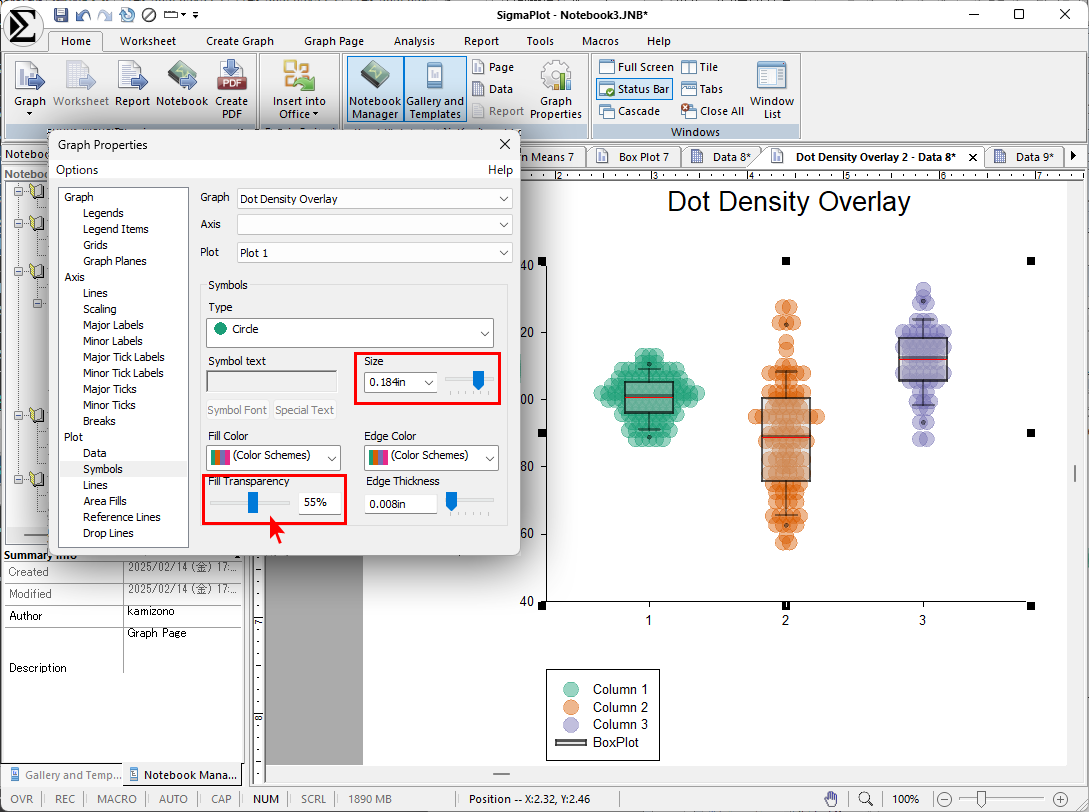Open the Edge Color dropdown
The image size is (1089, 812).
click(431, 457)
